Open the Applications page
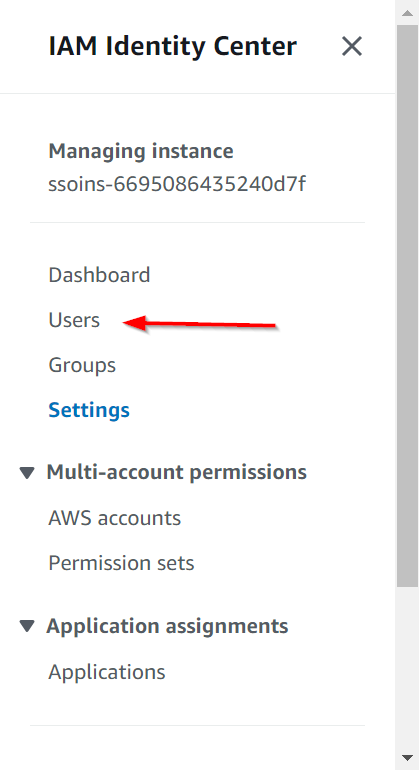 pos(107,672)
